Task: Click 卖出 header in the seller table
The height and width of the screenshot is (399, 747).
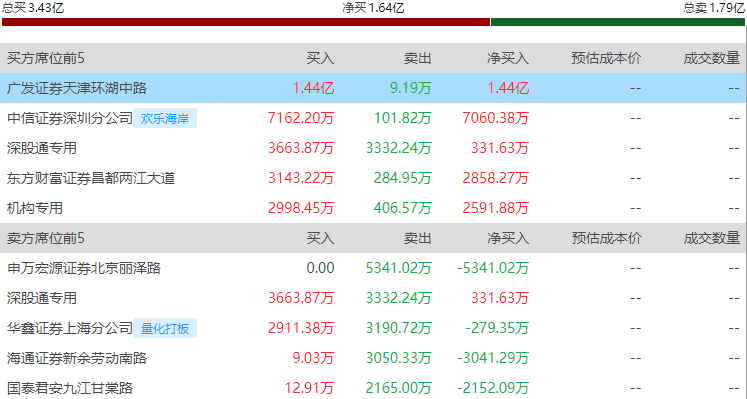Action: click(x=418, y=238)
